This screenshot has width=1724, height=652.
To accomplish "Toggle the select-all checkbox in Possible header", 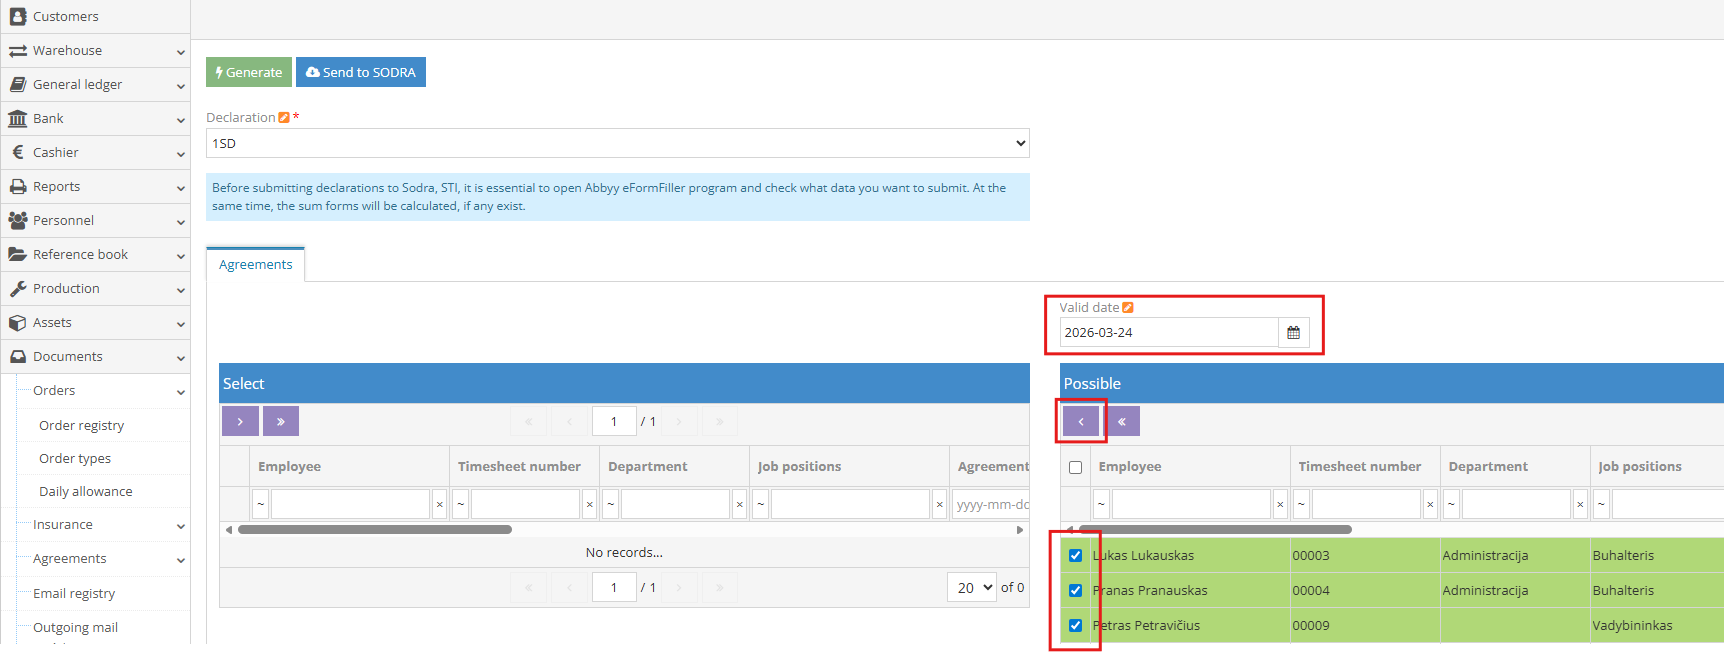I will click(1075, 467).
